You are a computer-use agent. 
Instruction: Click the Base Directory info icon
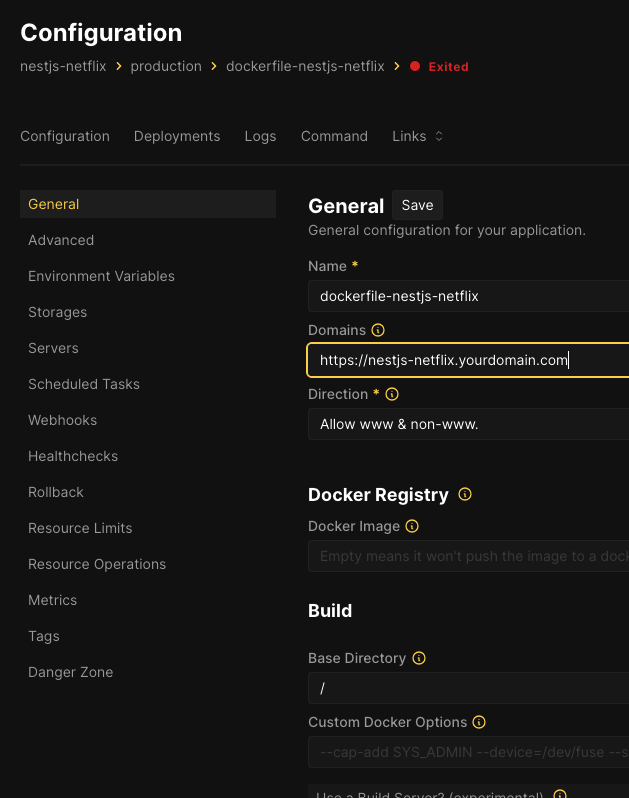click(419, 658)
